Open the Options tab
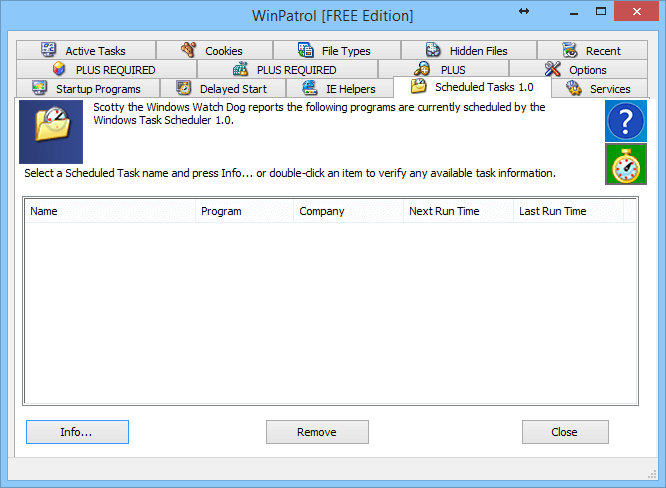The height and width of the screenshot is (488, 666). tap(579, 69)
